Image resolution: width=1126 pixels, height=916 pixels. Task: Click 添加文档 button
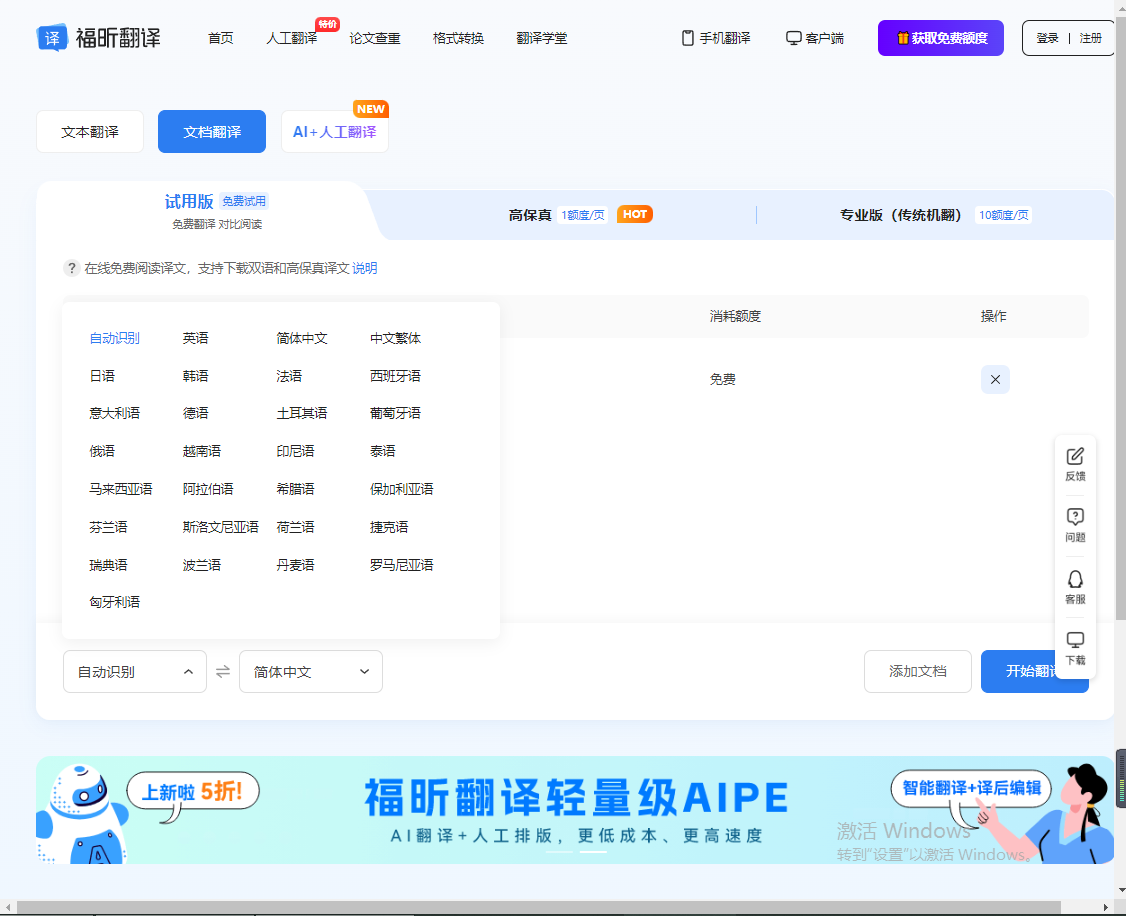point(918,671)
